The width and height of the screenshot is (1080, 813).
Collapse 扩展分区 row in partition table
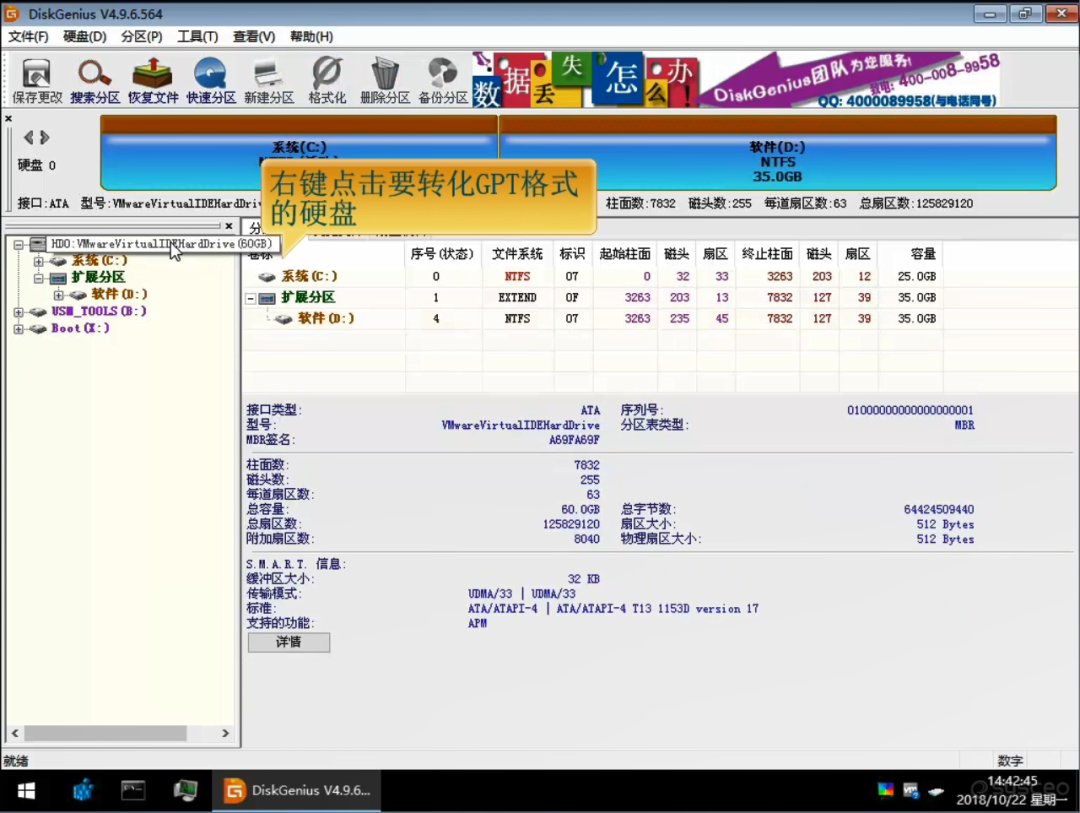(251, 298)
